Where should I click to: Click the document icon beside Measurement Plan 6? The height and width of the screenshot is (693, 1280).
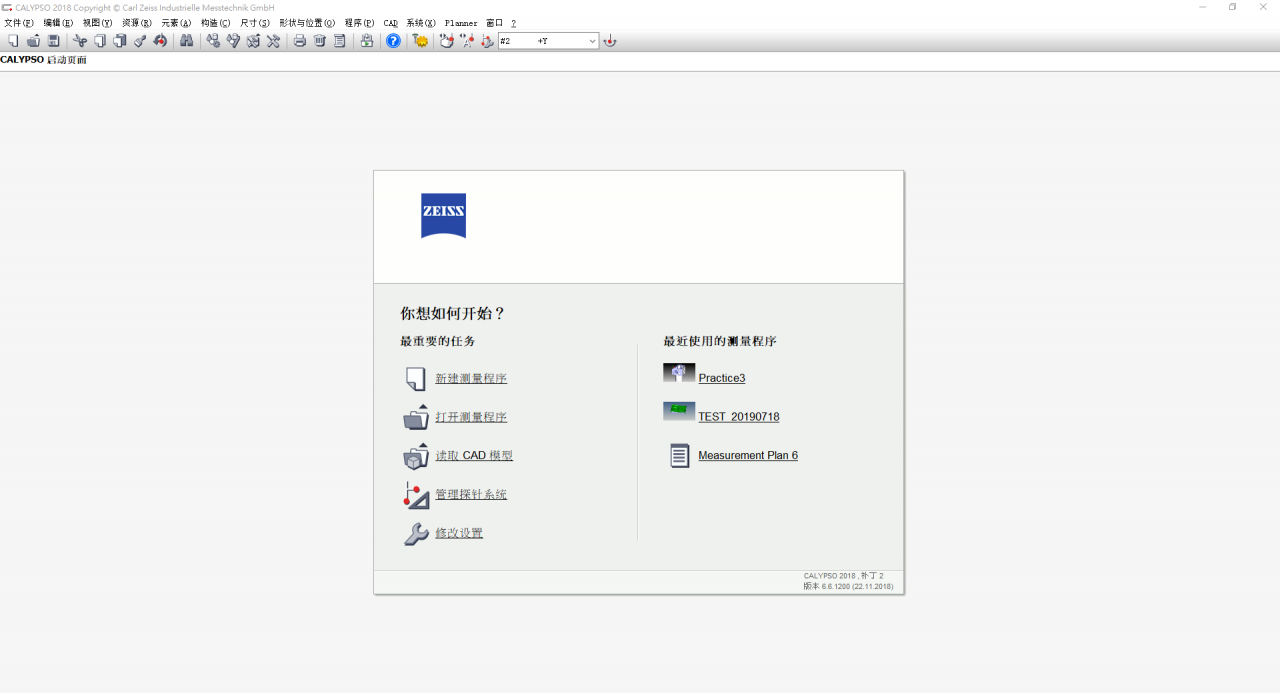click(x=680, y=456)
